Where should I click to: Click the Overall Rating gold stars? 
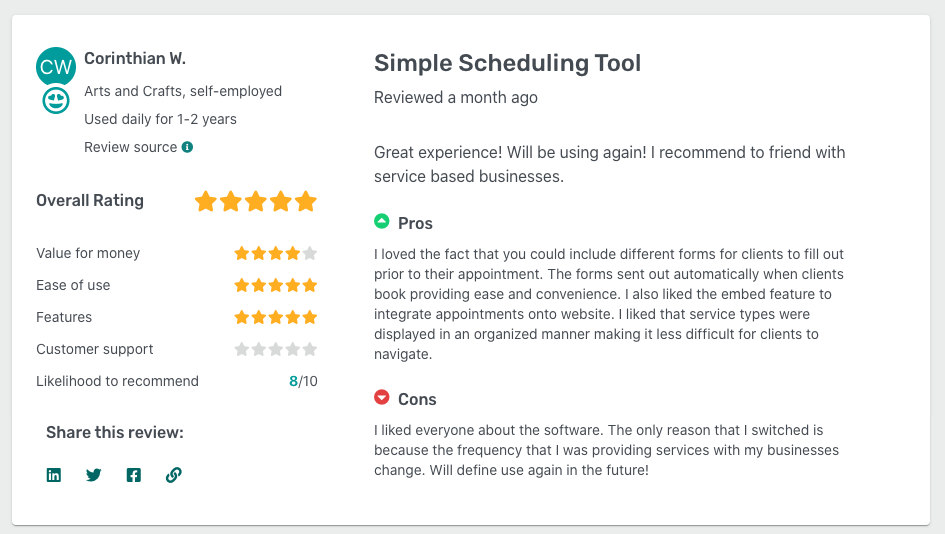255,201
